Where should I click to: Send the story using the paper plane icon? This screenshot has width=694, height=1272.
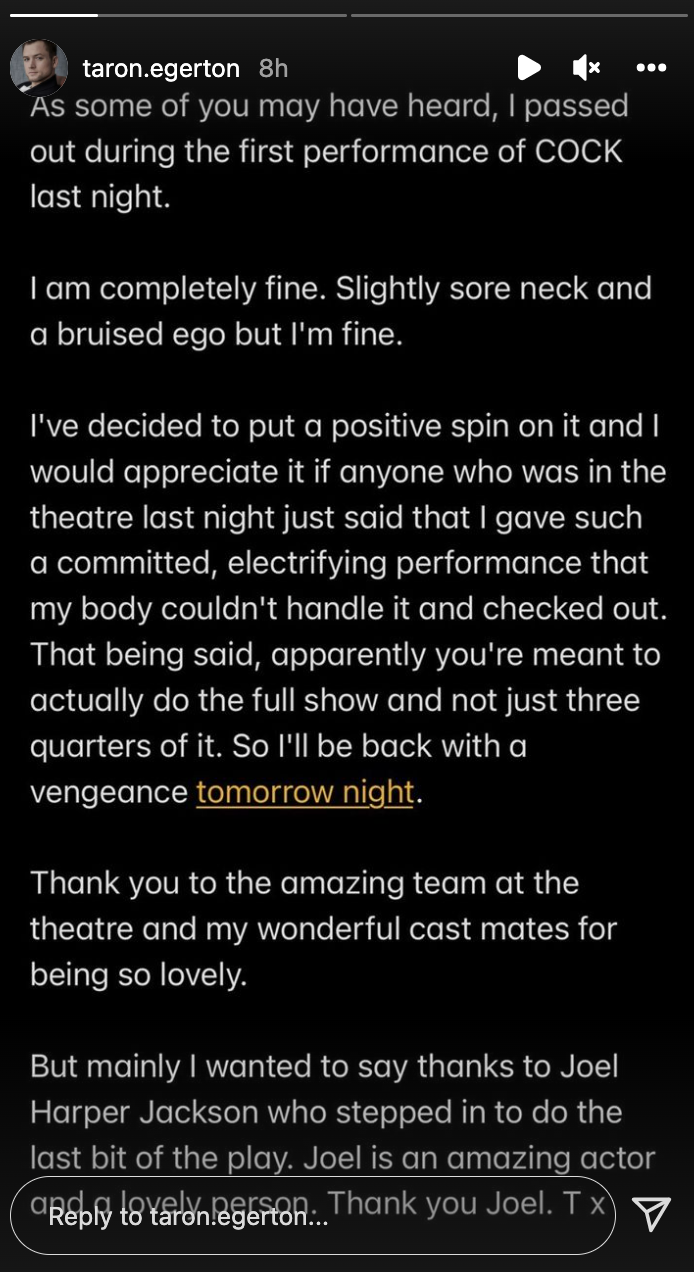[651, 1213]
